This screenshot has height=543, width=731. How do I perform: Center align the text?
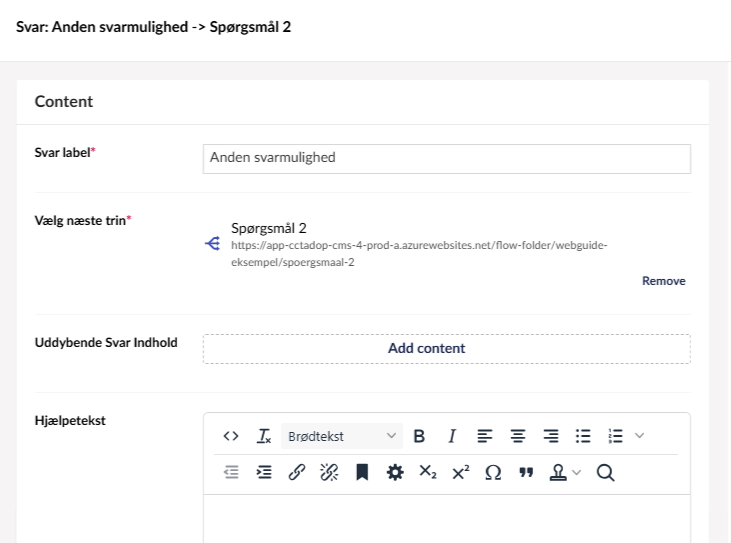point(517,436)
